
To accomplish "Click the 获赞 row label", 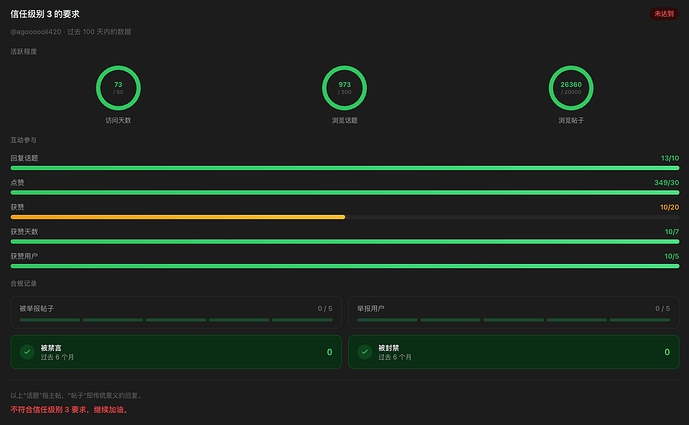I will (18, 207).
